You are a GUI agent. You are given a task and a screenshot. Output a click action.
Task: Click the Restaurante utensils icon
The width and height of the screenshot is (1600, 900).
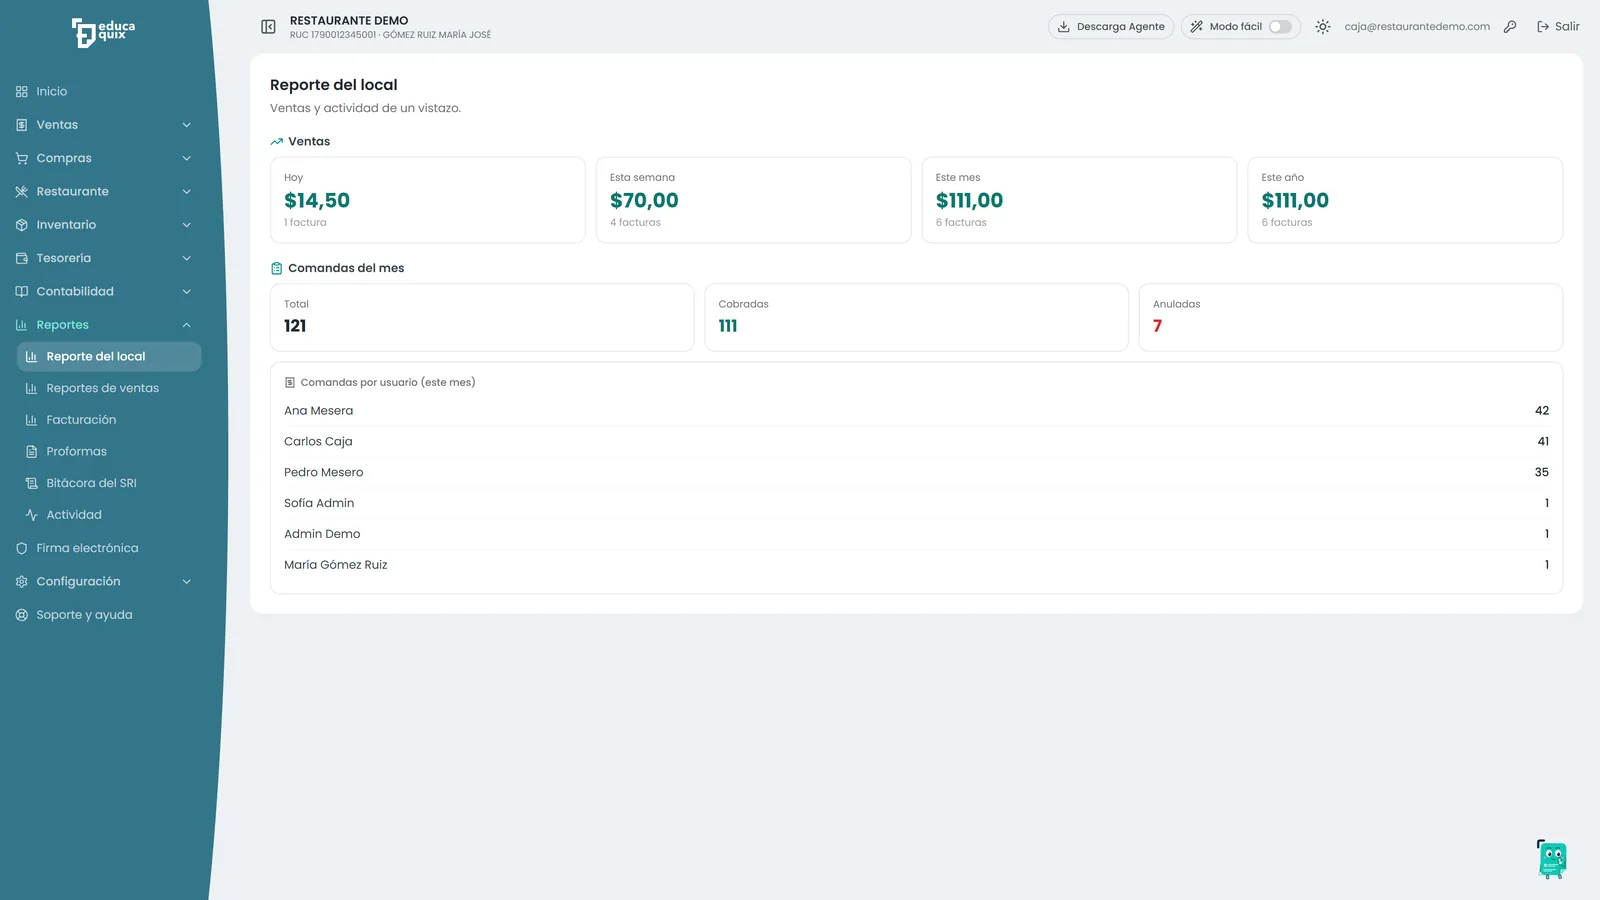coord(22,192)
